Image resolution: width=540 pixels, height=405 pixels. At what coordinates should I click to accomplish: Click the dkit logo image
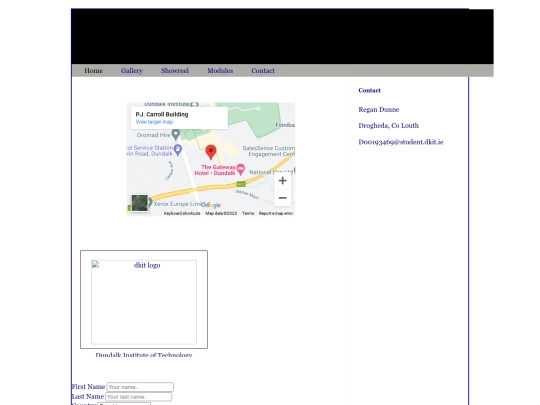pos(144,302)
